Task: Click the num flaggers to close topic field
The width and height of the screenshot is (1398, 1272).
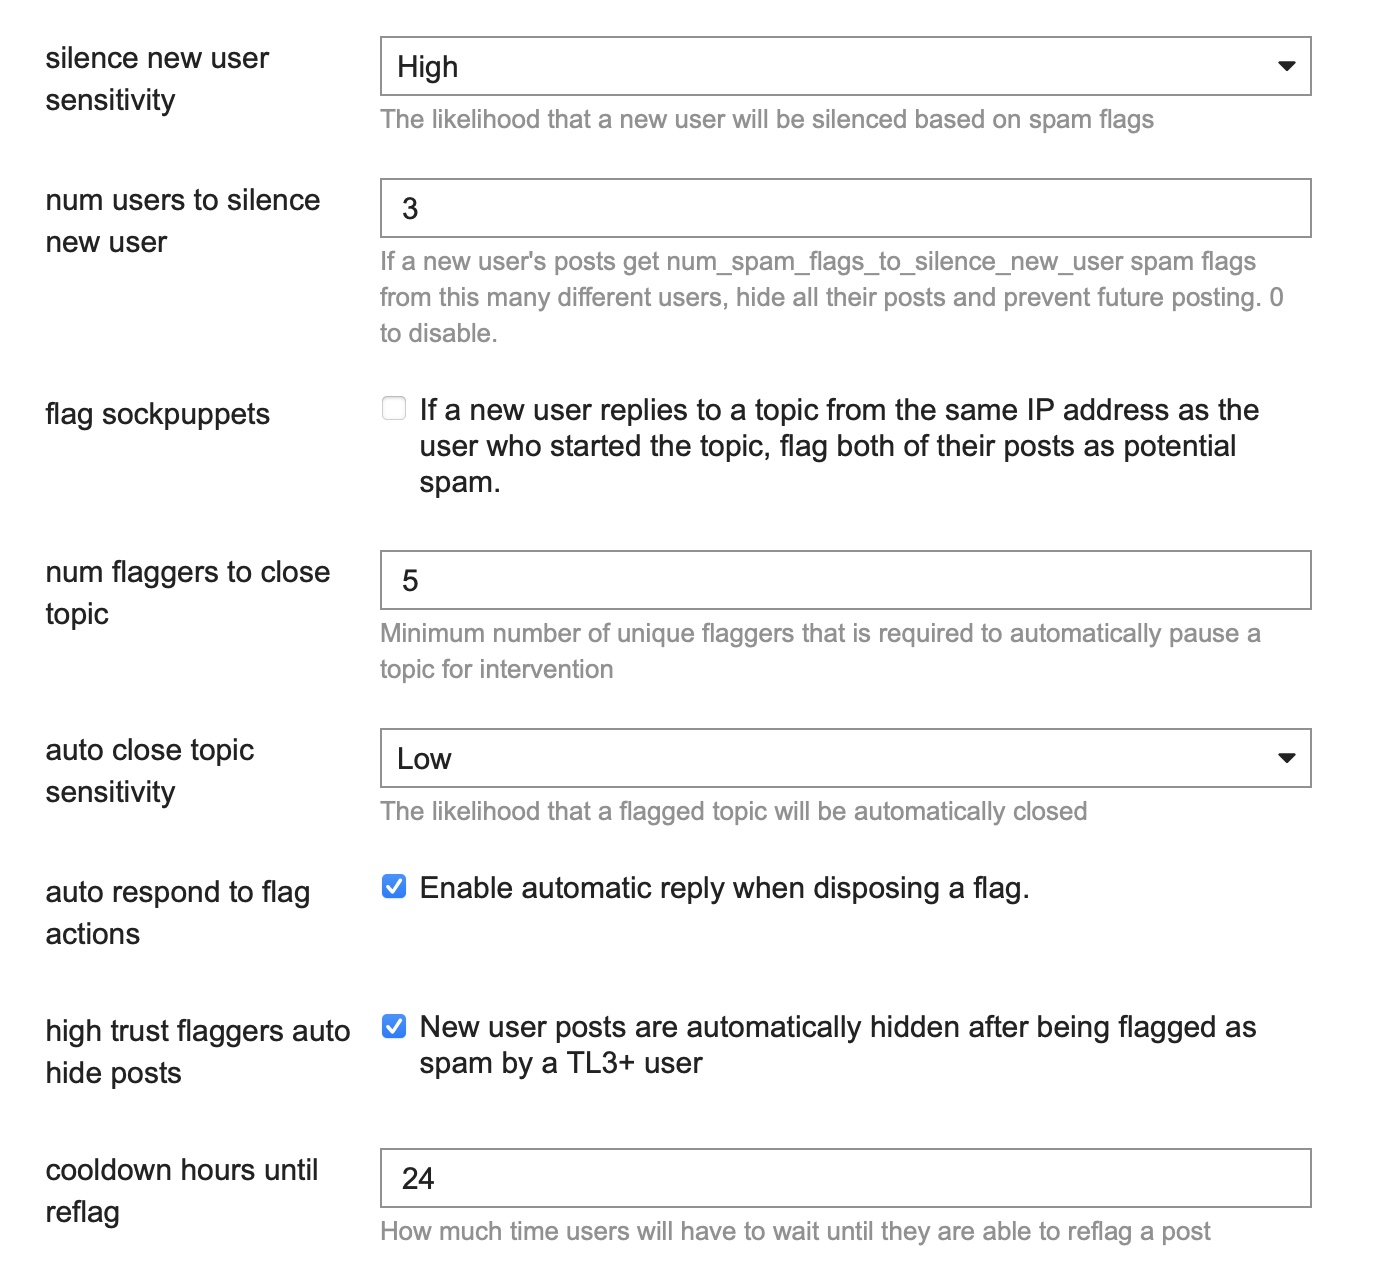Action: 845,580
